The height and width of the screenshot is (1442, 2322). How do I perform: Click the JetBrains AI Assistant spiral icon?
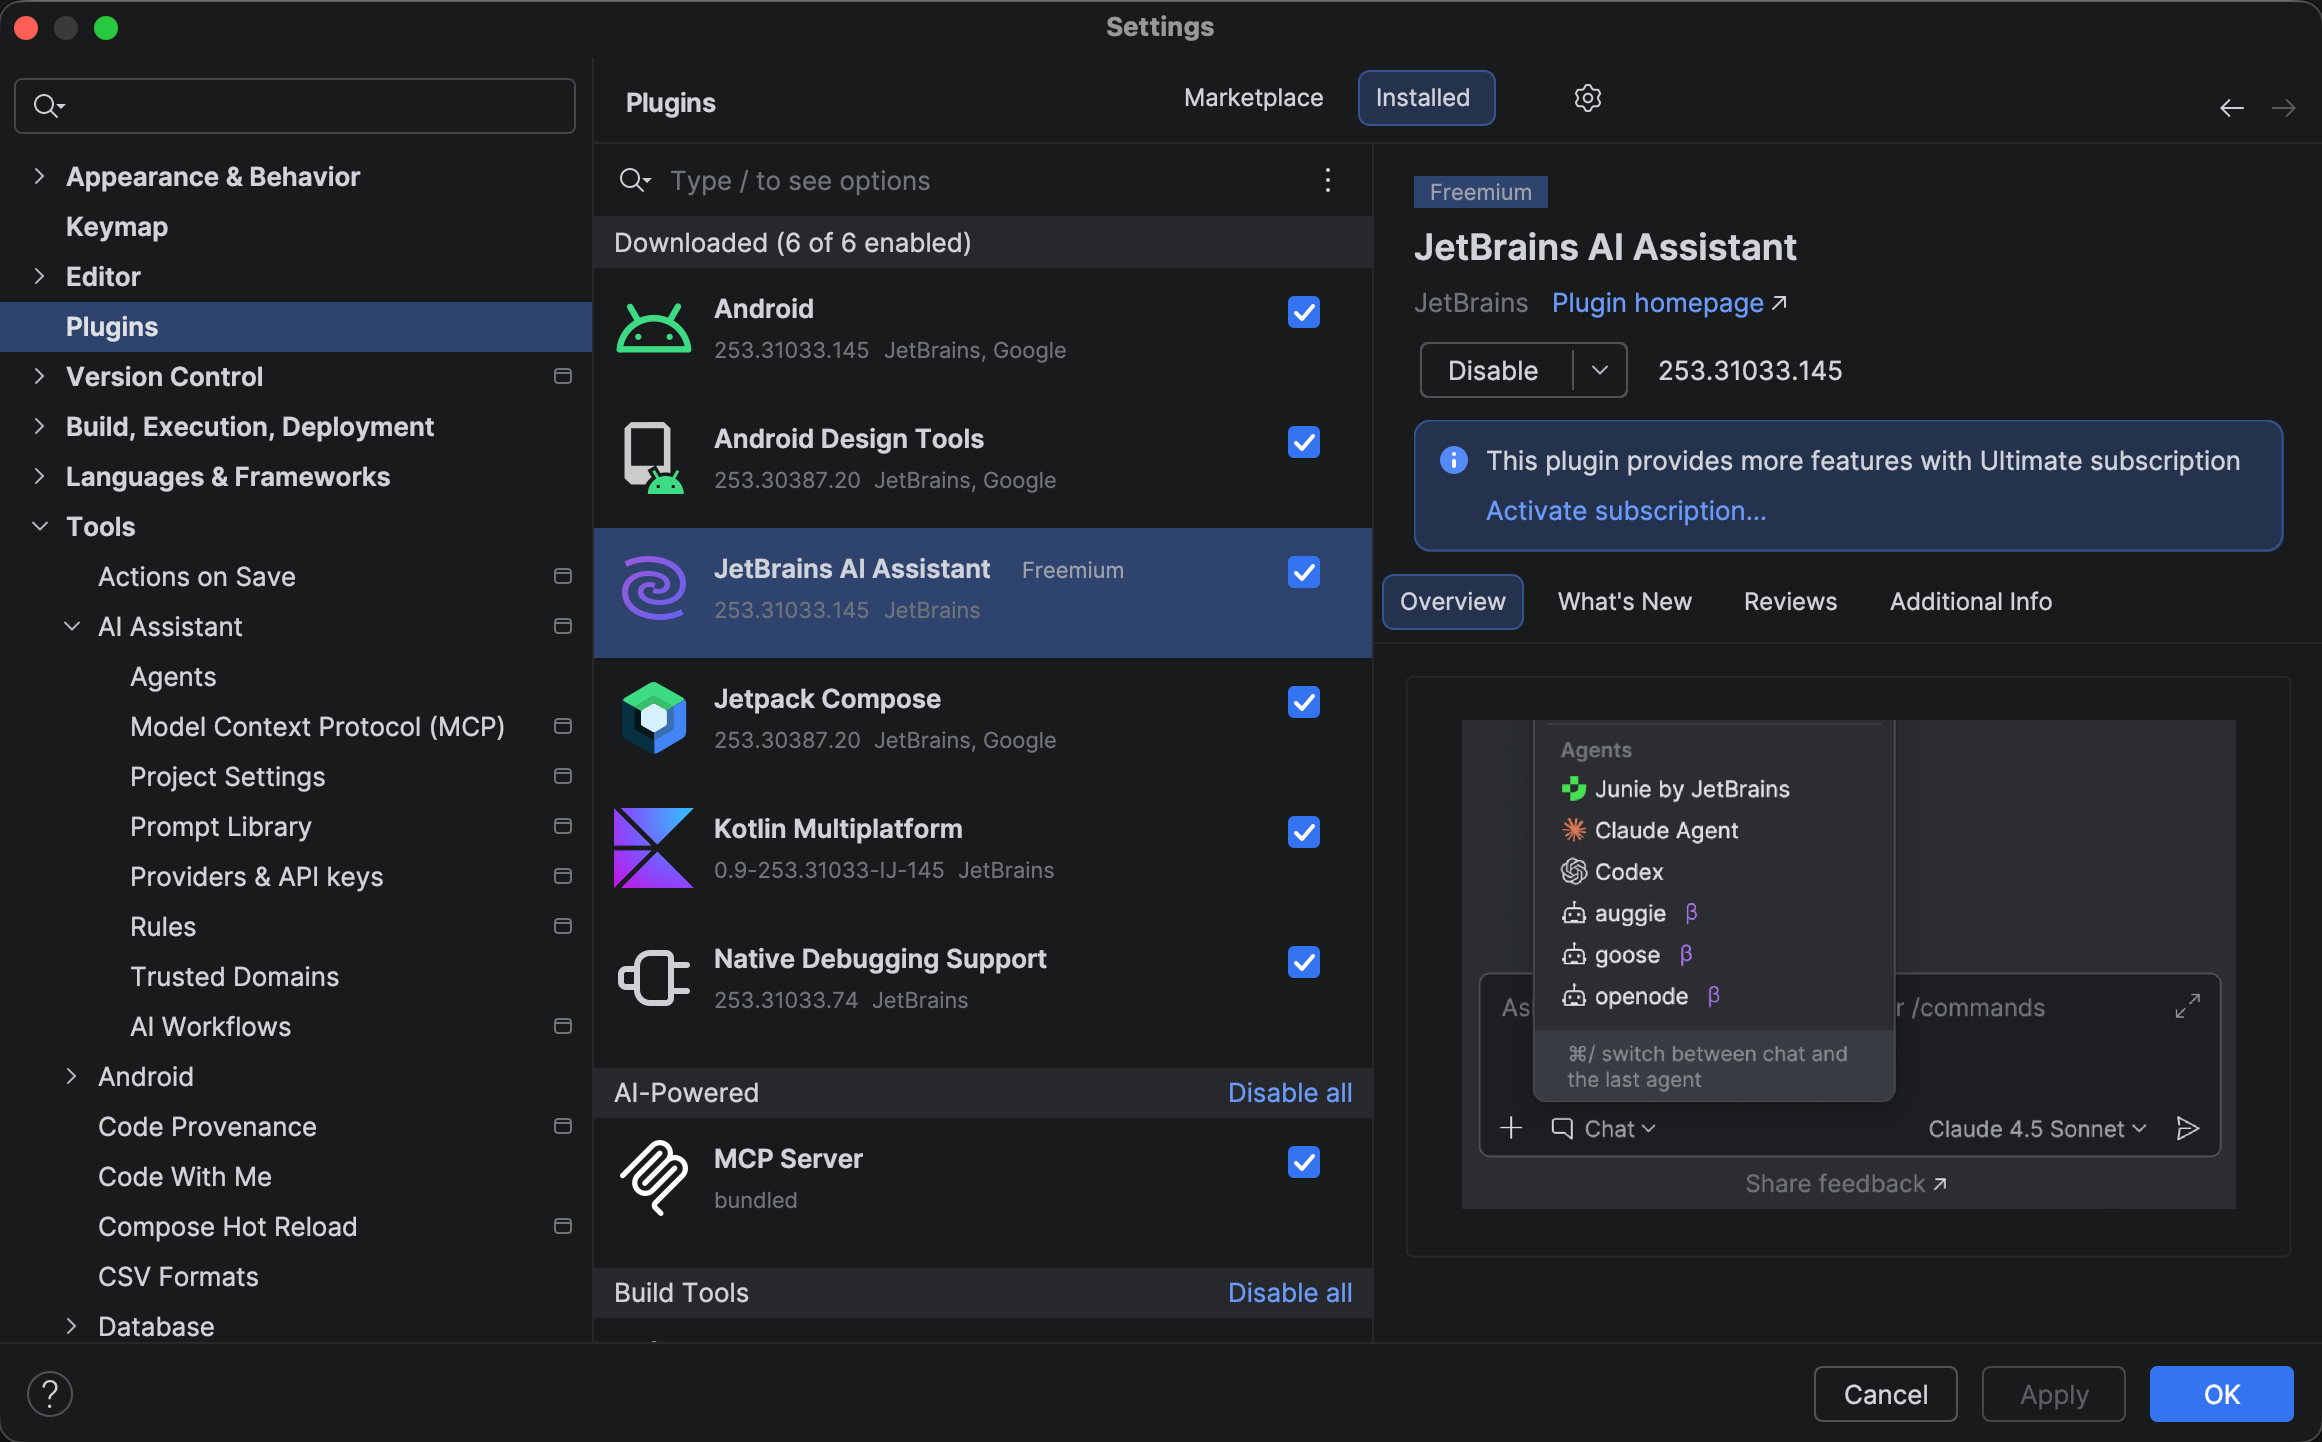(x=653, y=588)
